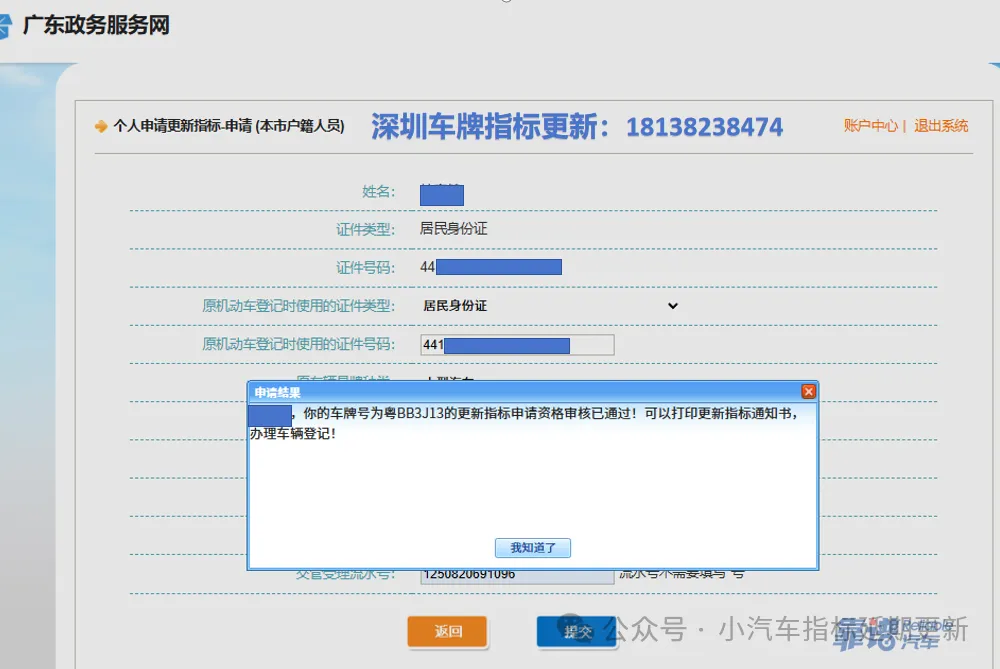The width and height of the screenshot is (1000, 669).
Task: Close the 申请结果 dialog with the X
Action: [x=808, y=392]
